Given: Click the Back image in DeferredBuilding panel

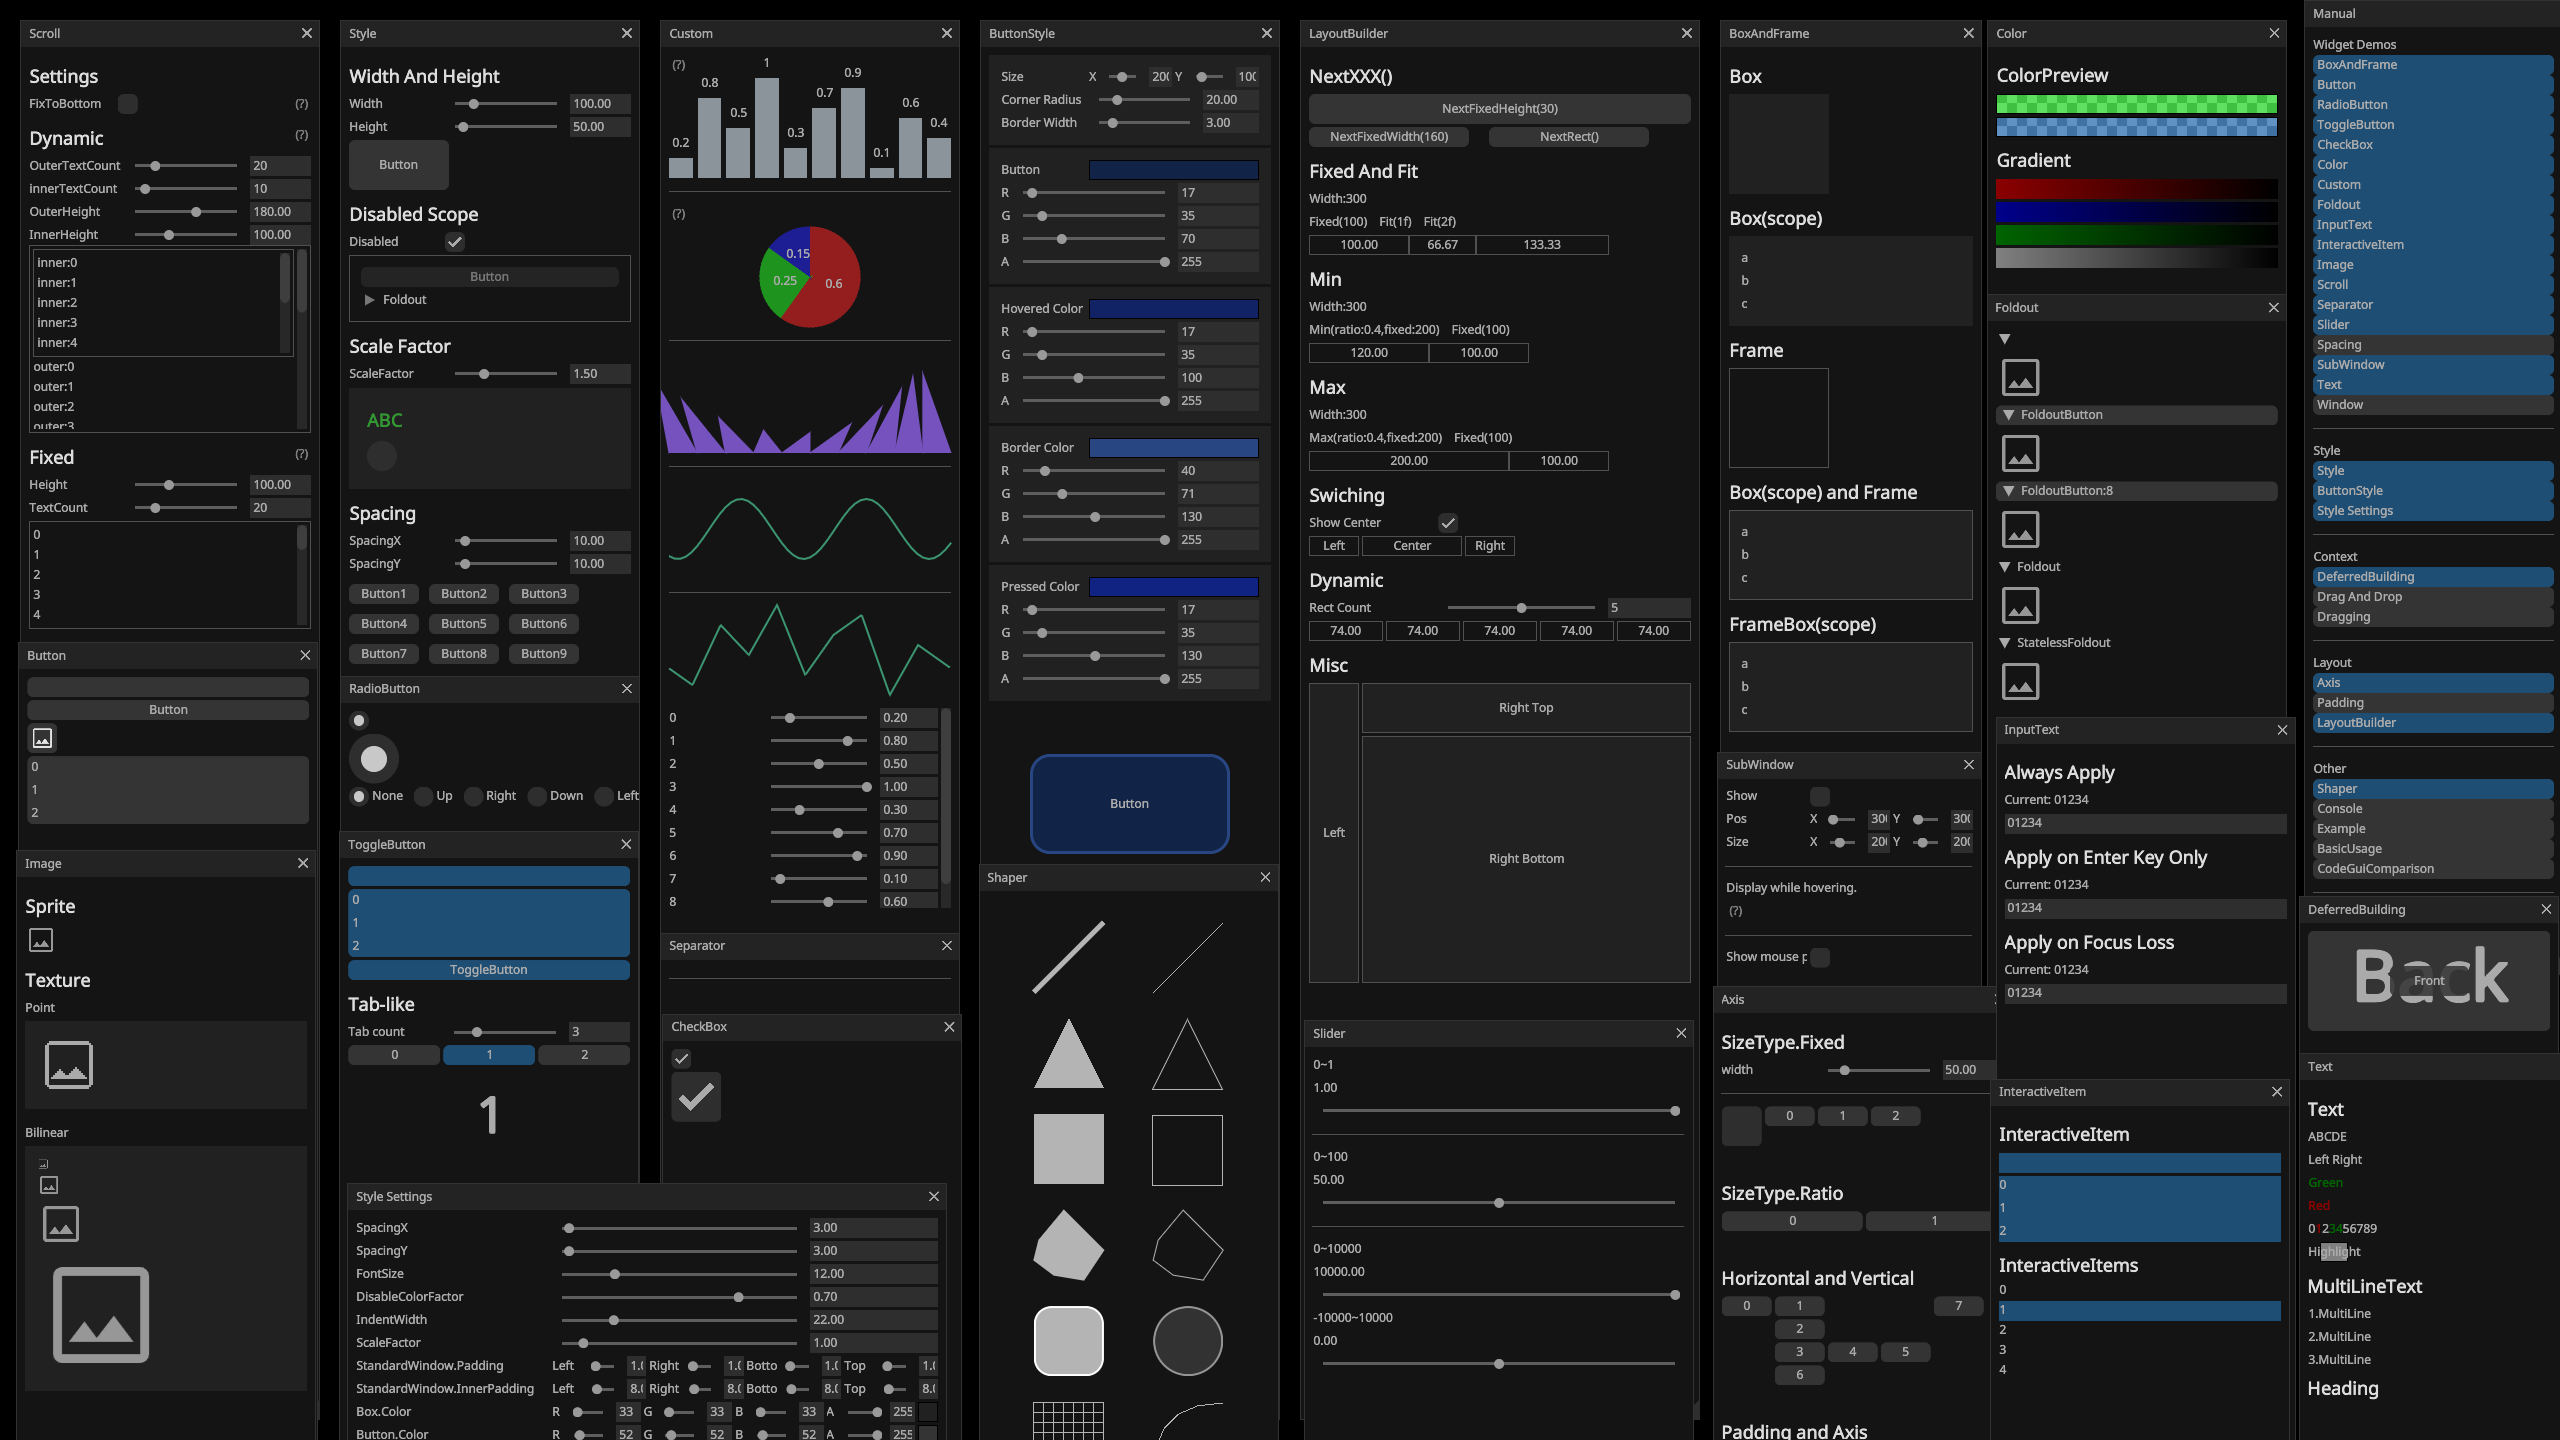Looking at the screenshot, I should 2428,980.
